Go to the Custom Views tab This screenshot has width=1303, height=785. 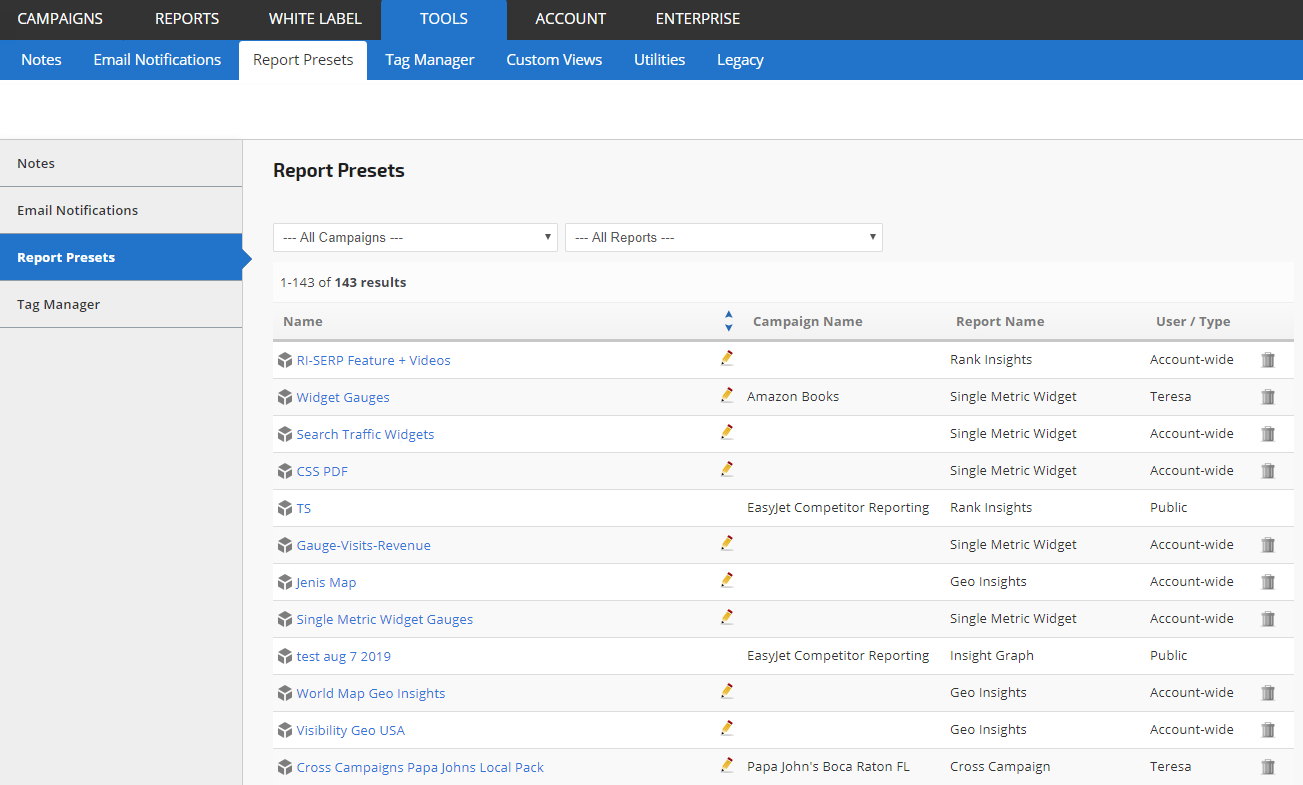554,60
